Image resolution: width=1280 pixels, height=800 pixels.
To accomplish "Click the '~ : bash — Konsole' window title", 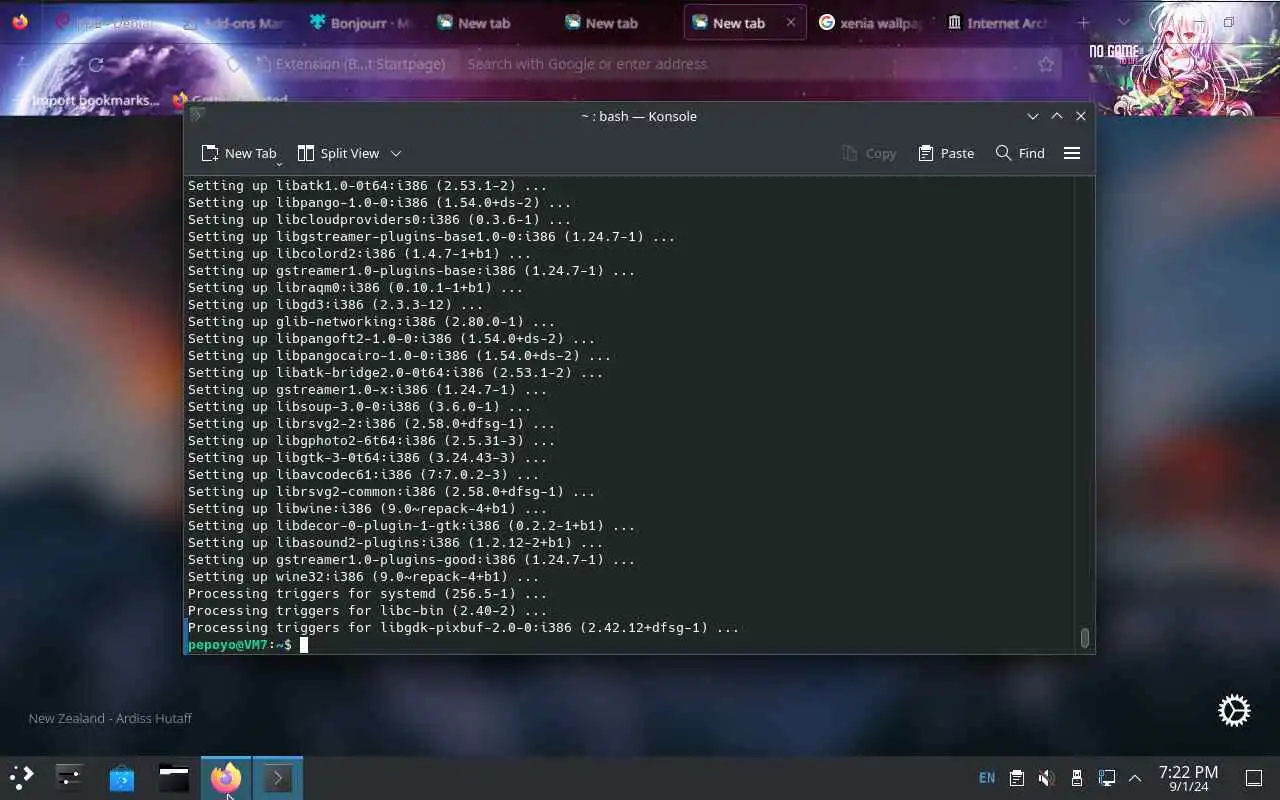I will pyautogui.click(x=639, y=116).
